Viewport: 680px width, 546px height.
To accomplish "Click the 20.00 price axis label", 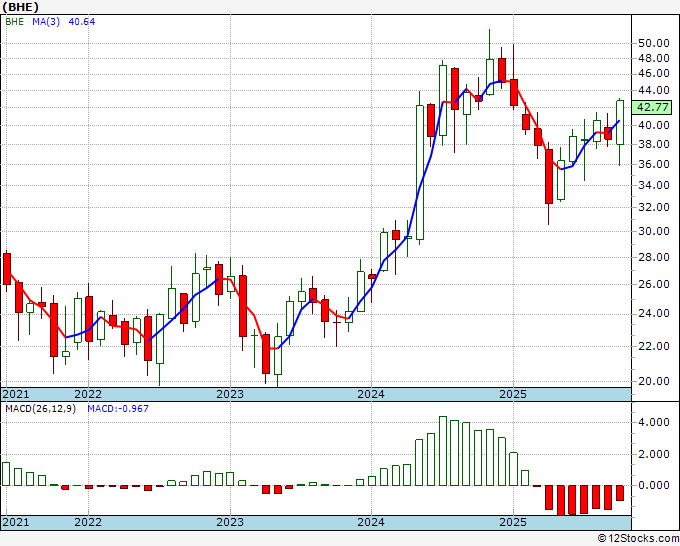I will 653,381.
